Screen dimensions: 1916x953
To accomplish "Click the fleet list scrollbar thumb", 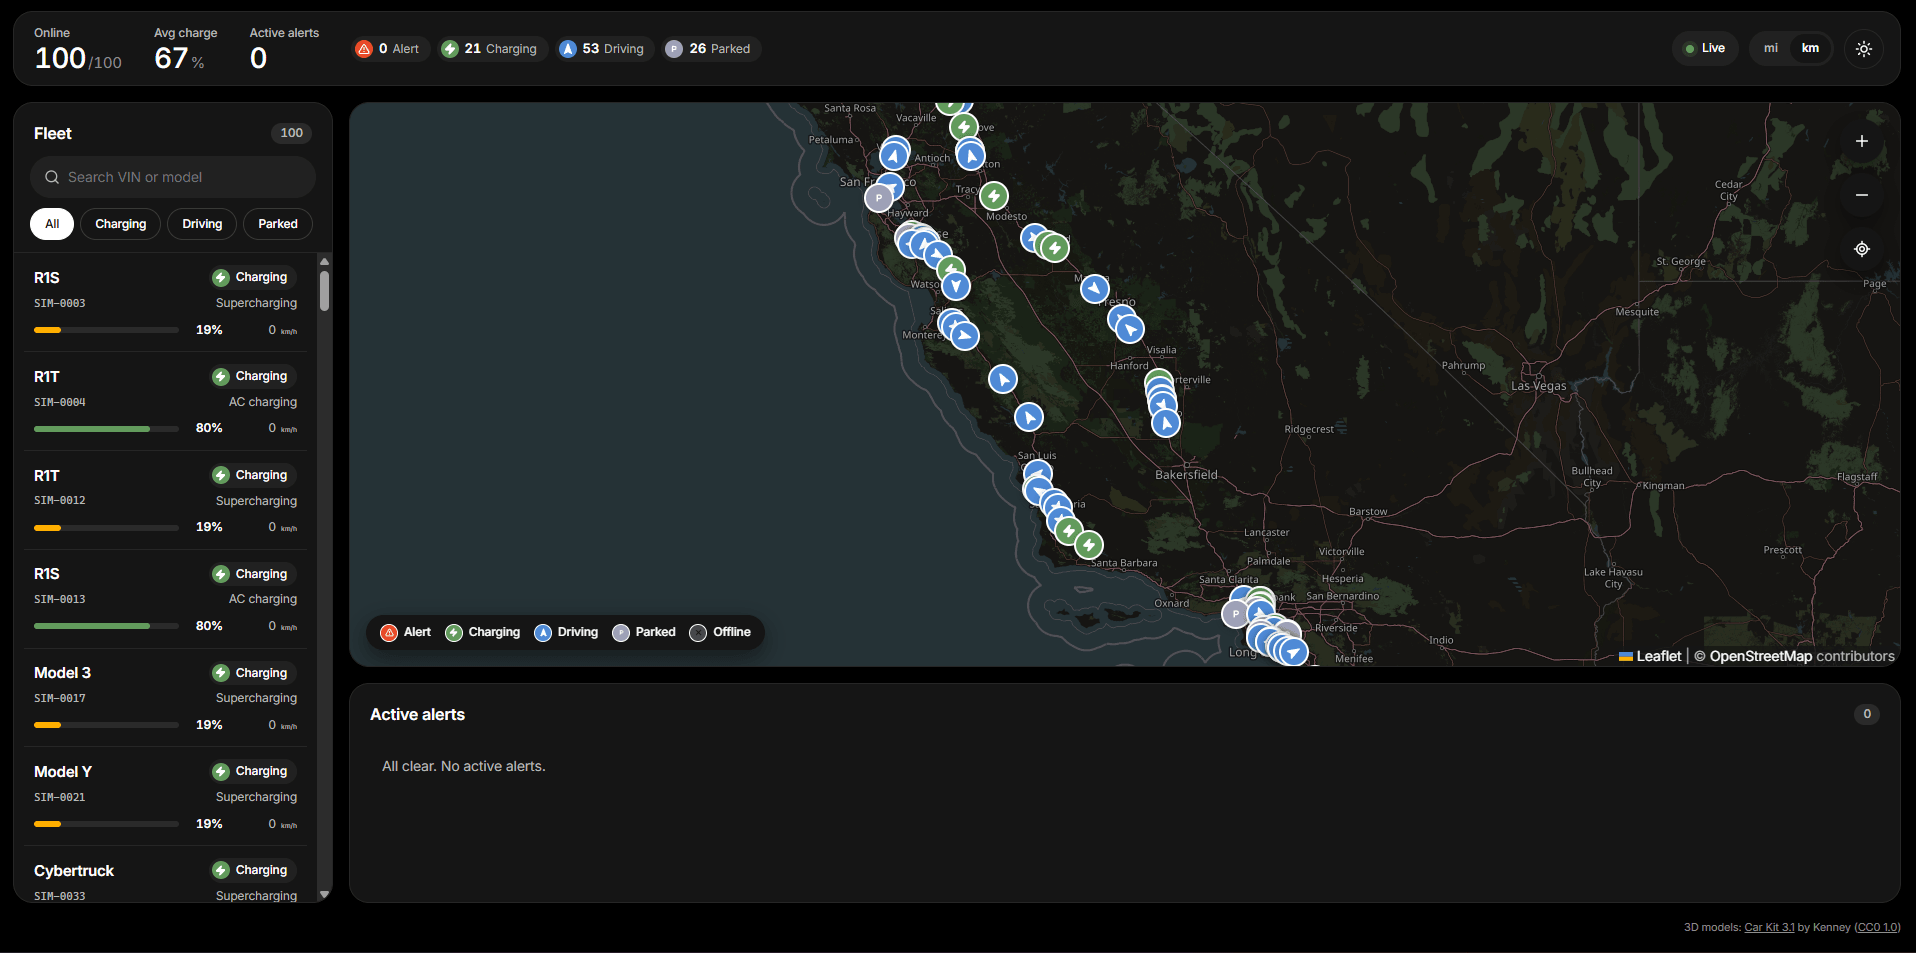I will [324, 290].
